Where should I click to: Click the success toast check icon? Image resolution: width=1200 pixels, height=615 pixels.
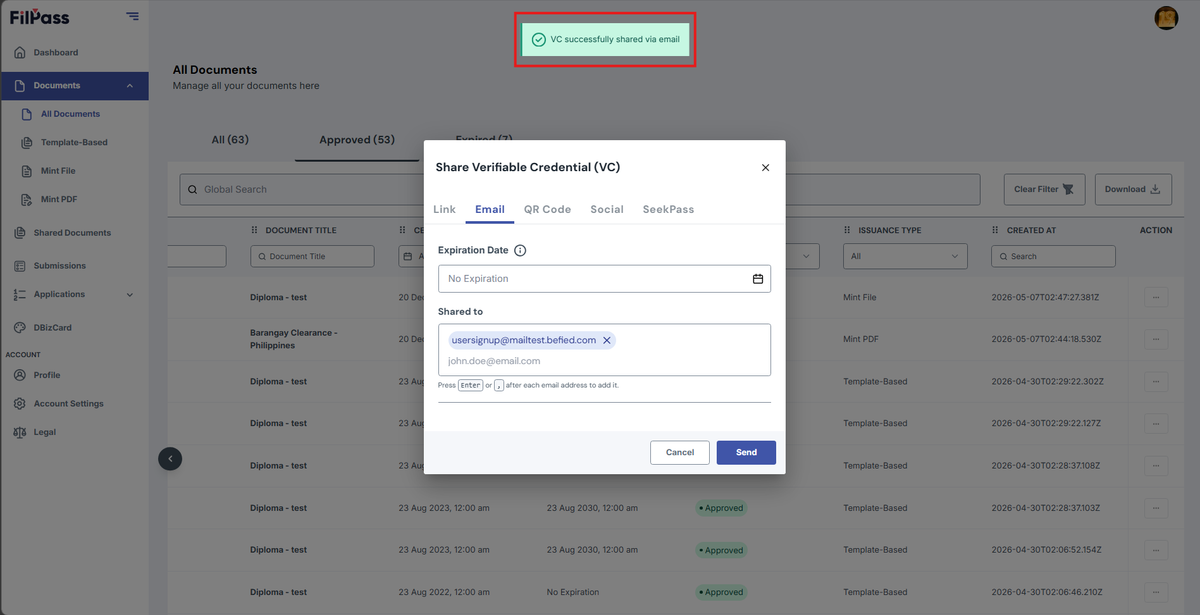tap(538, 39)
